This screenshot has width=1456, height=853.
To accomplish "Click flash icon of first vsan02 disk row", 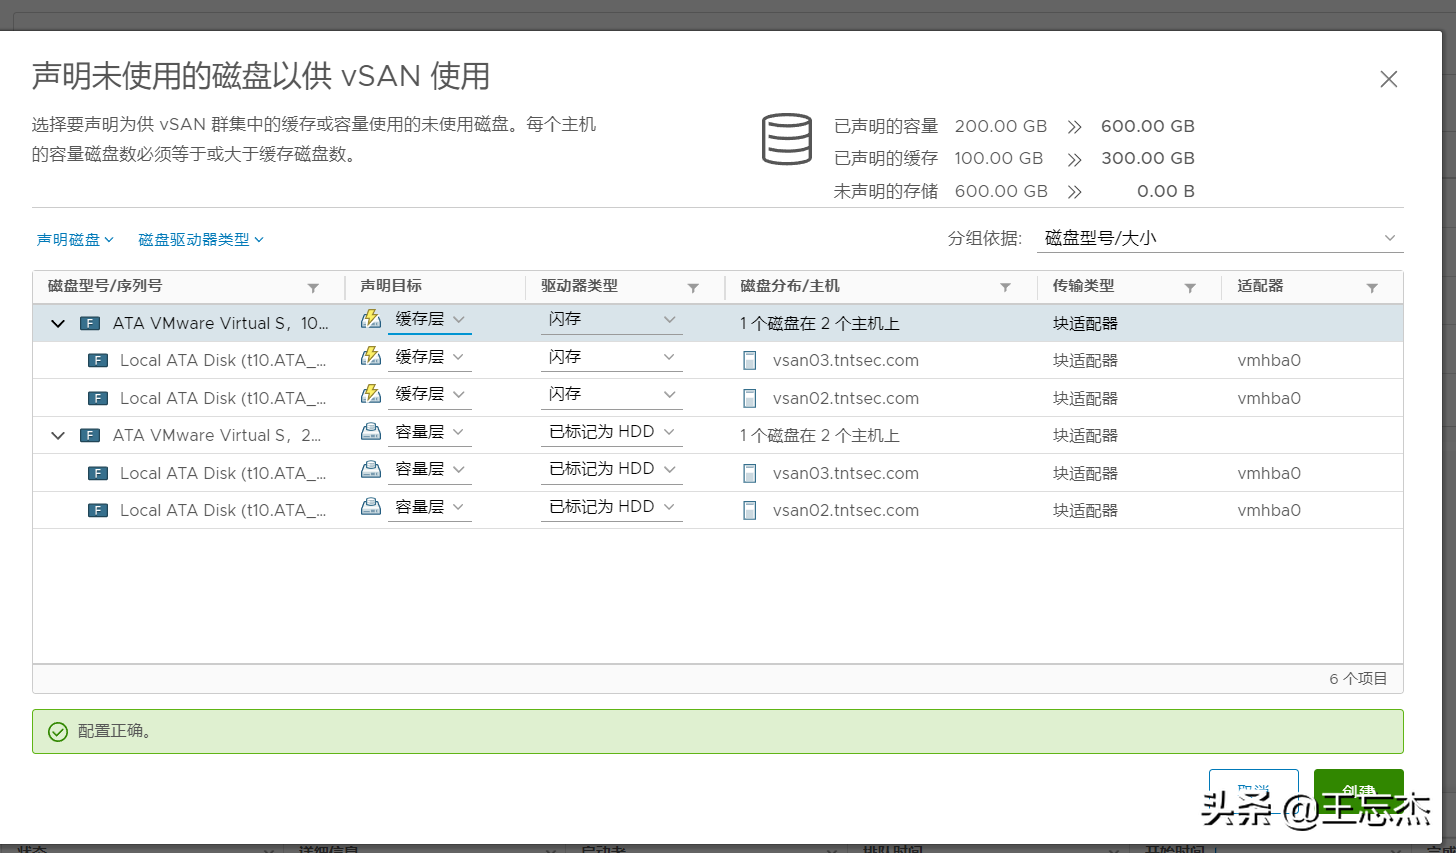I will tap(98, 398).
